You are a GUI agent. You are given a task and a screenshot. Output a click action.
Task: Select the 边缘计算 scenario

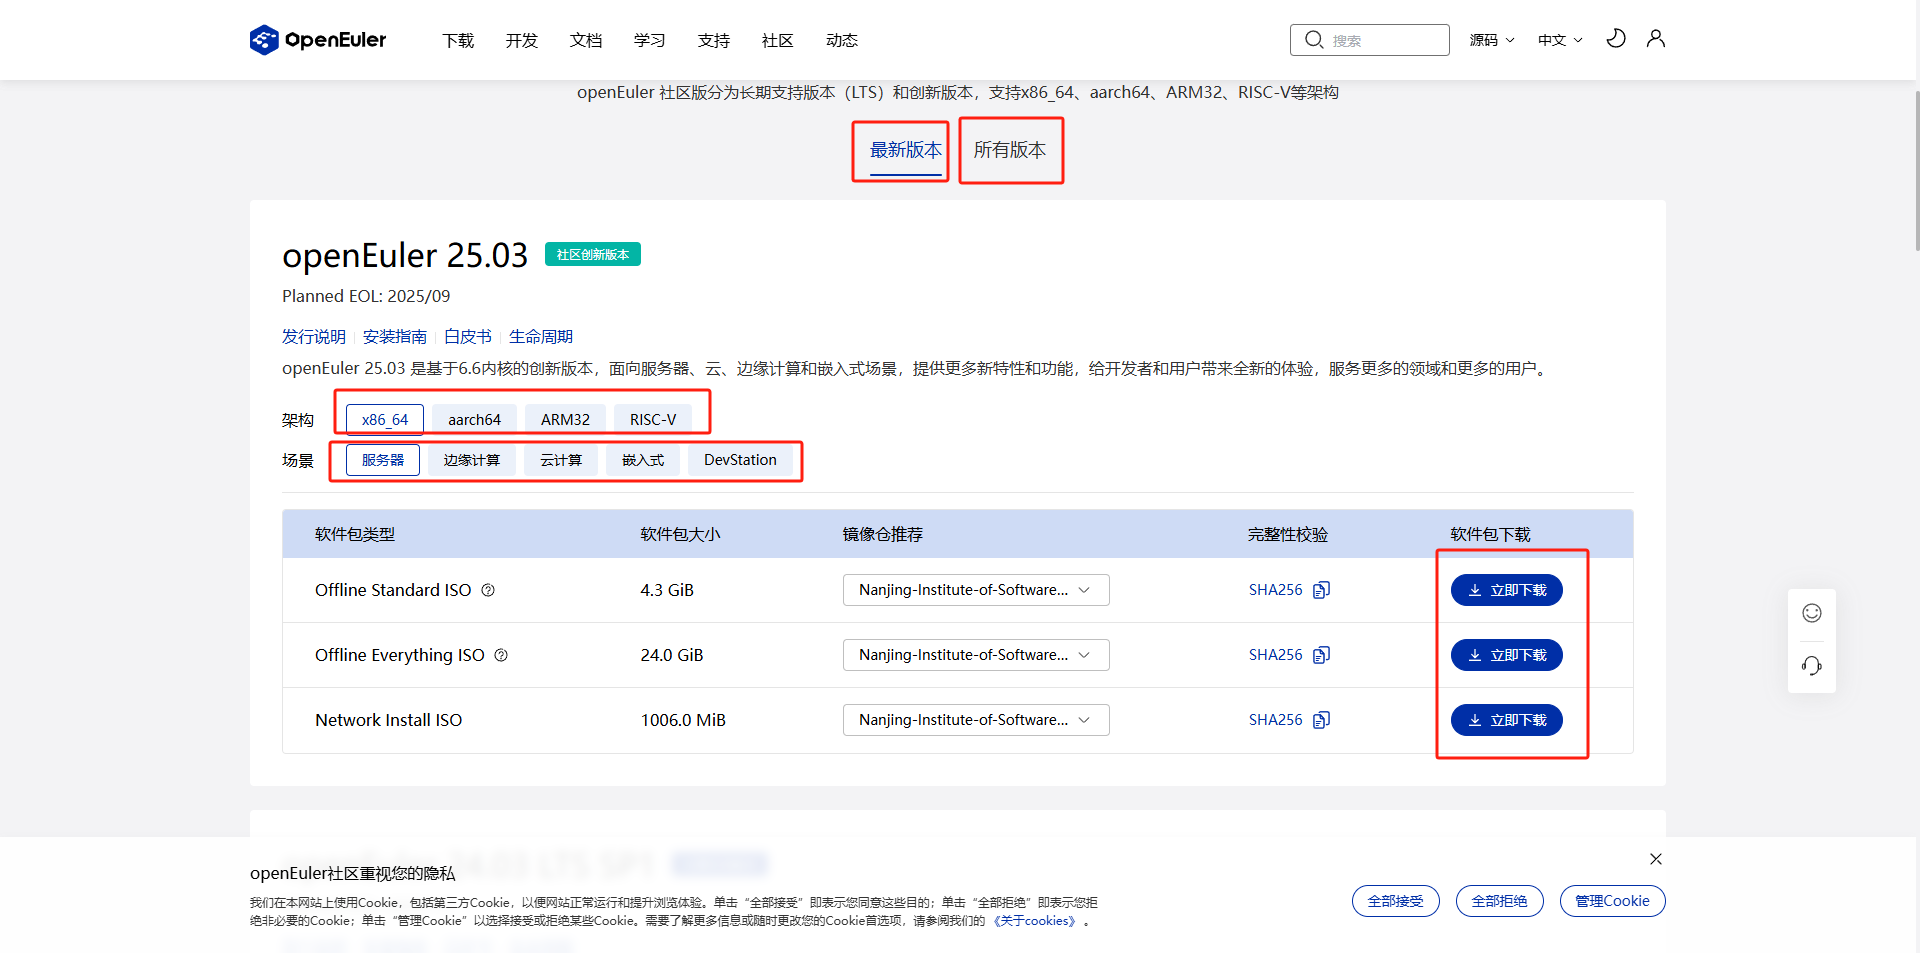point(472,460)
